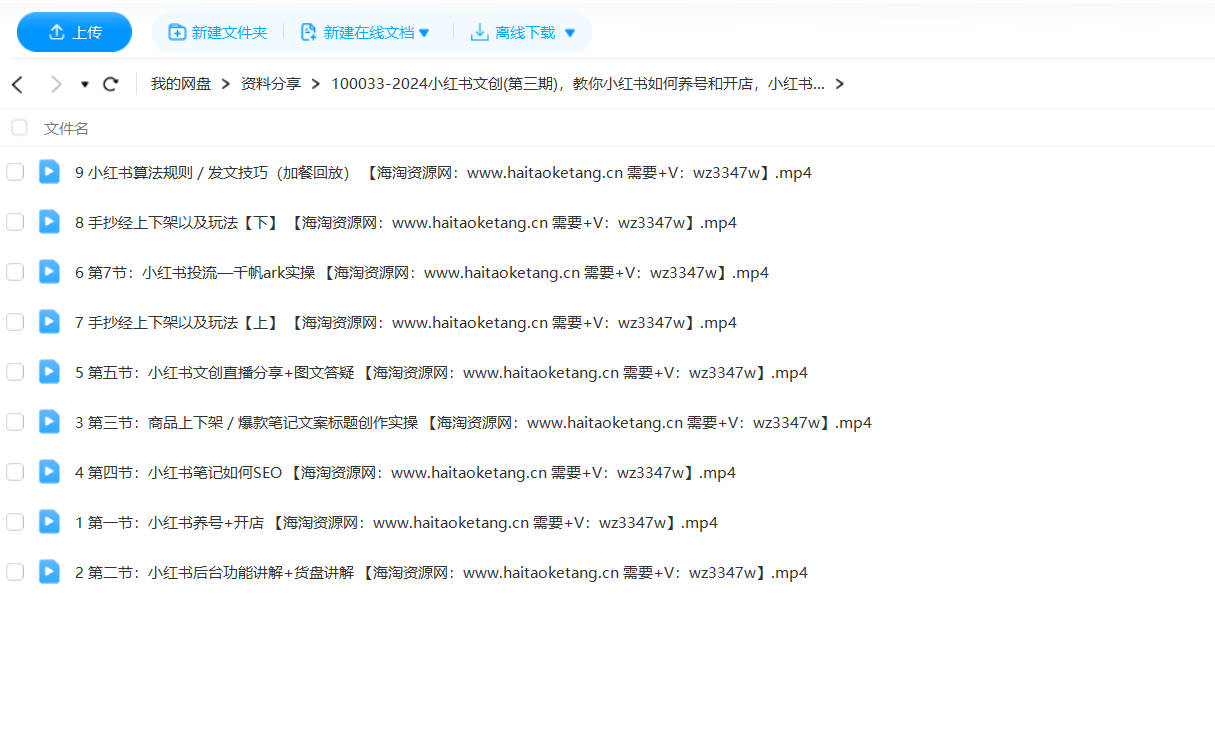This screenshot has width=1215, height=756.
Task: Click video icon of 3 第三节 商品上下架
Action: tap(49, 422)
